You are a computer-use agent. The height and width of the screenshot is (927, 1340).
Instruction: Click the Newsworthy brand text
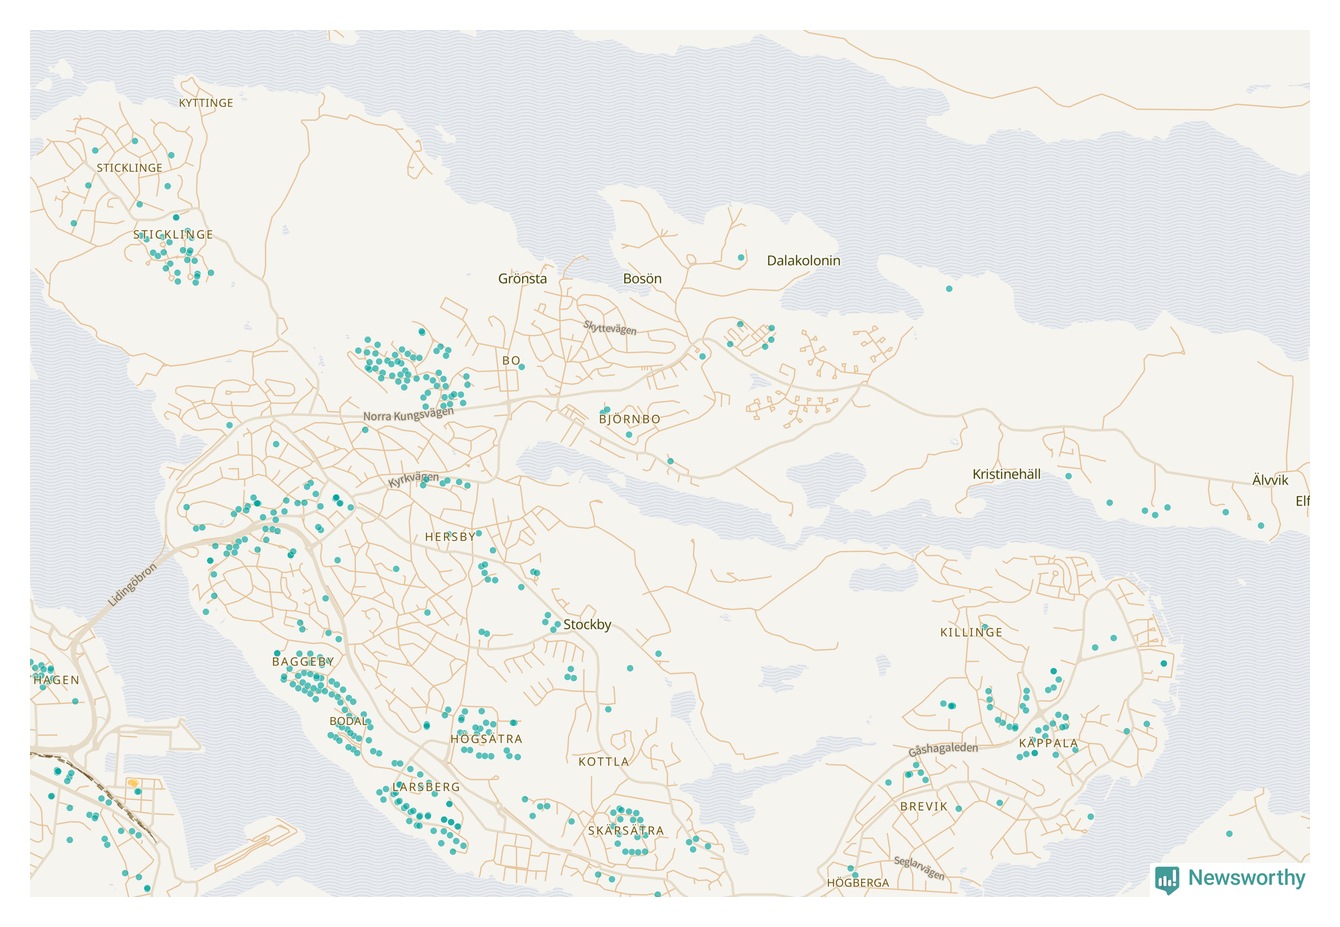click(x=1246, y=878)
